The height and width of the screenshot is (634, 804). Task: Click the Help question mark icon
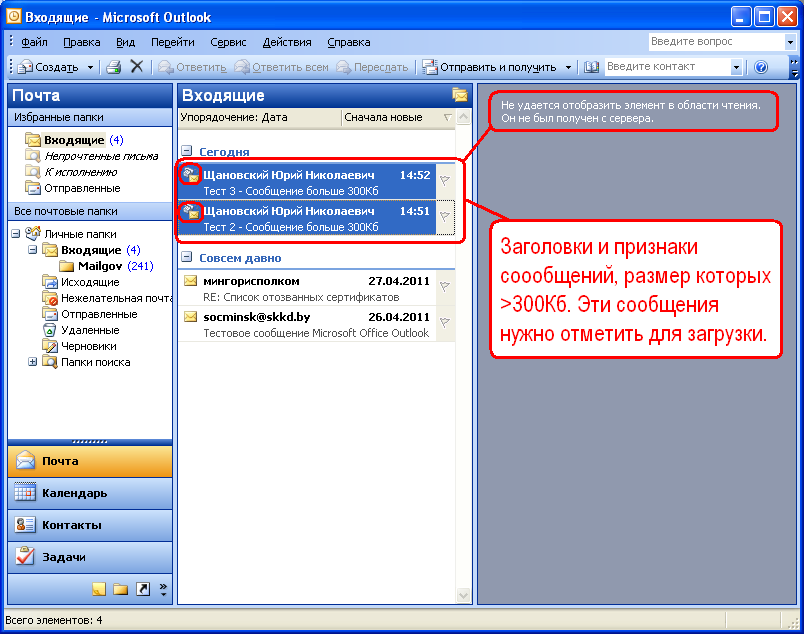[x=761, y=67]
